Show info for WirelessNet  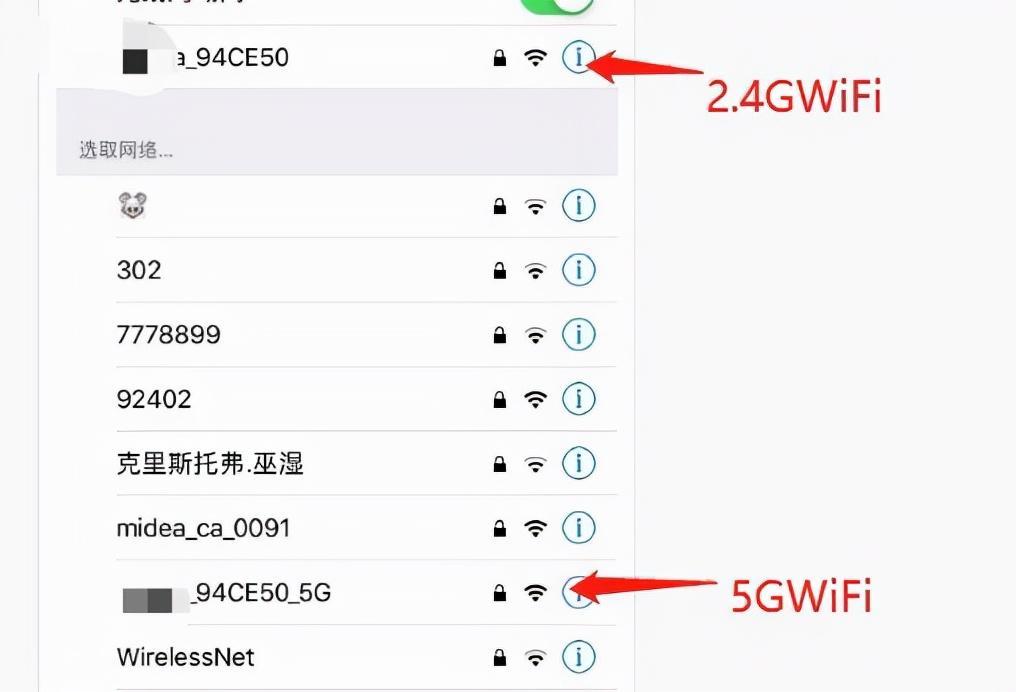coord(578,657)
